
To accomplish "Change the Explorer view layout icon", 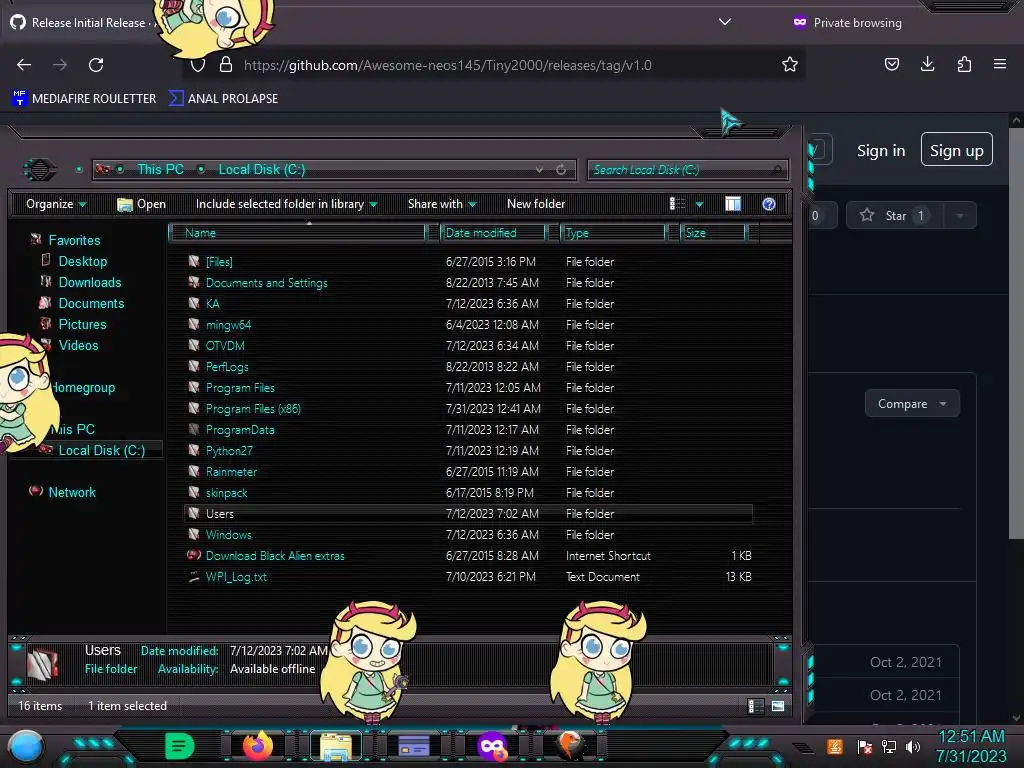I will tap(677, 204).
